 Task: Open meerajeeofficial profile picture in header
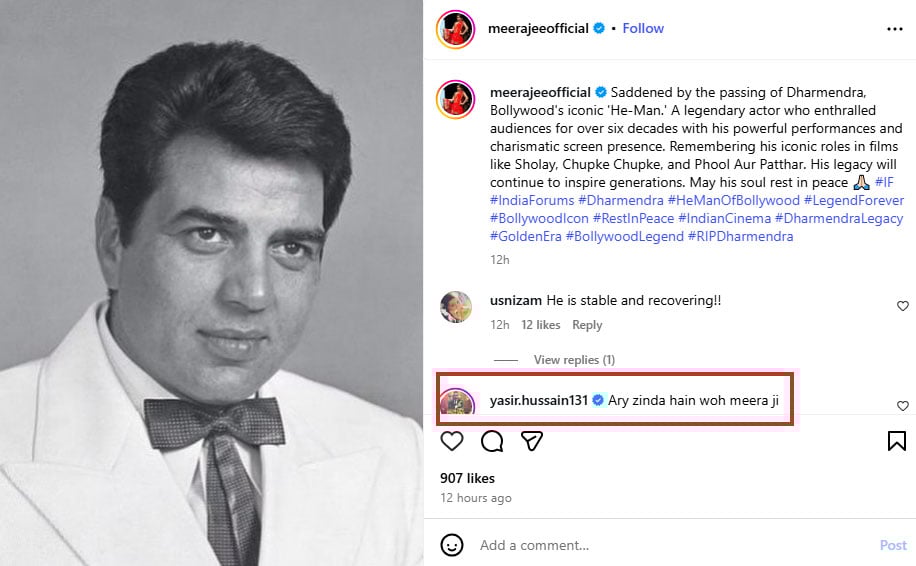point(455,29)
